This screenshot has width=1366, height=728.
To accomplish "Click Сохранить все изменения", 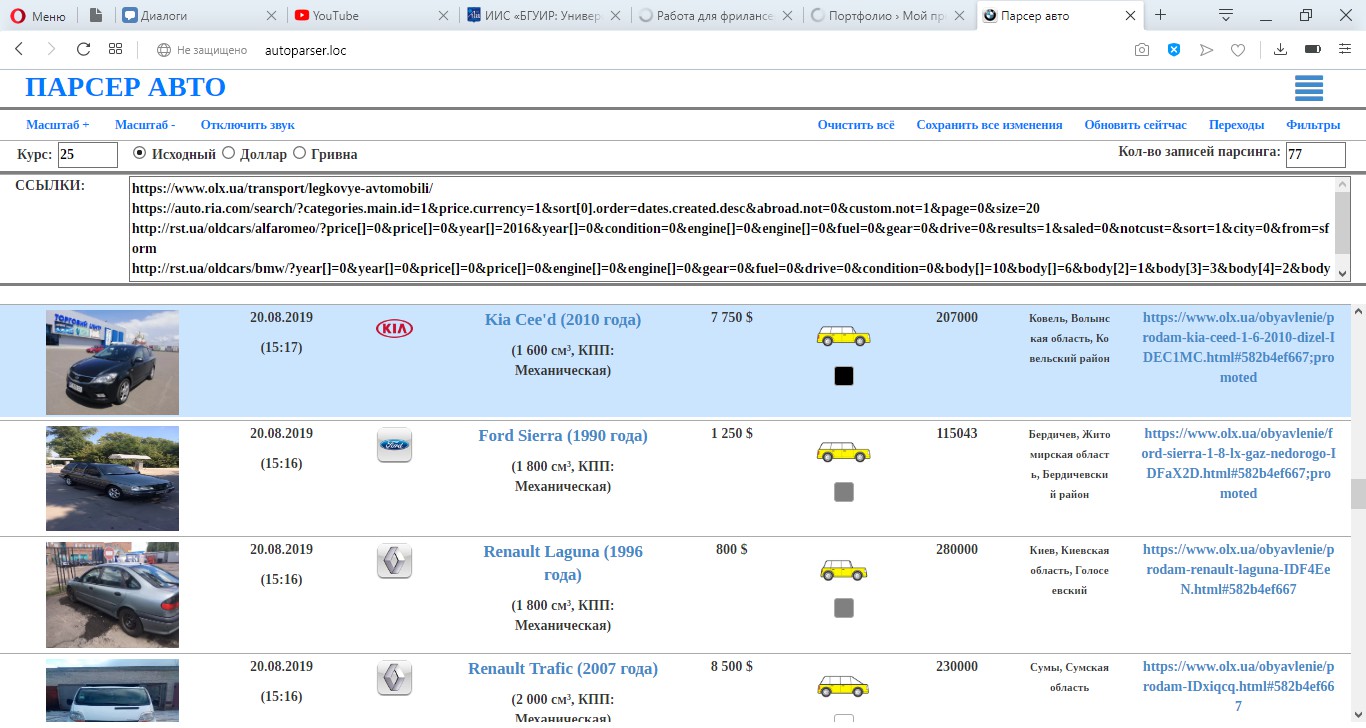I will 989,125.
